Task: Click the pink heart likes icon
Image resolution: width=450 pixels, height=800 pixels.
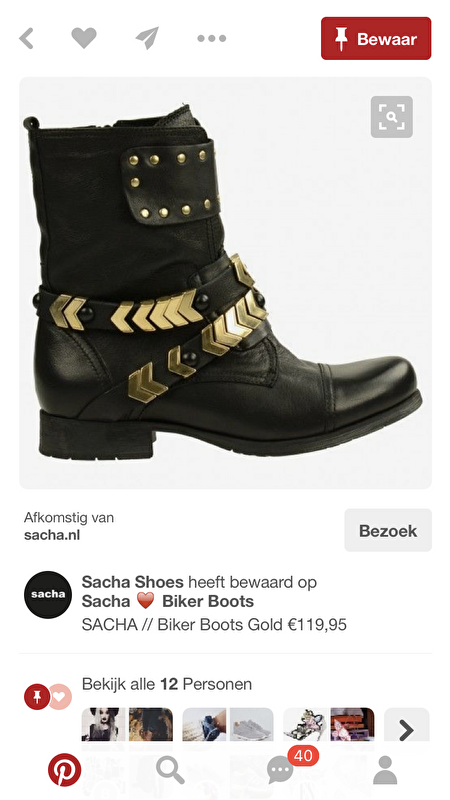Action: (x=60, y=696)
